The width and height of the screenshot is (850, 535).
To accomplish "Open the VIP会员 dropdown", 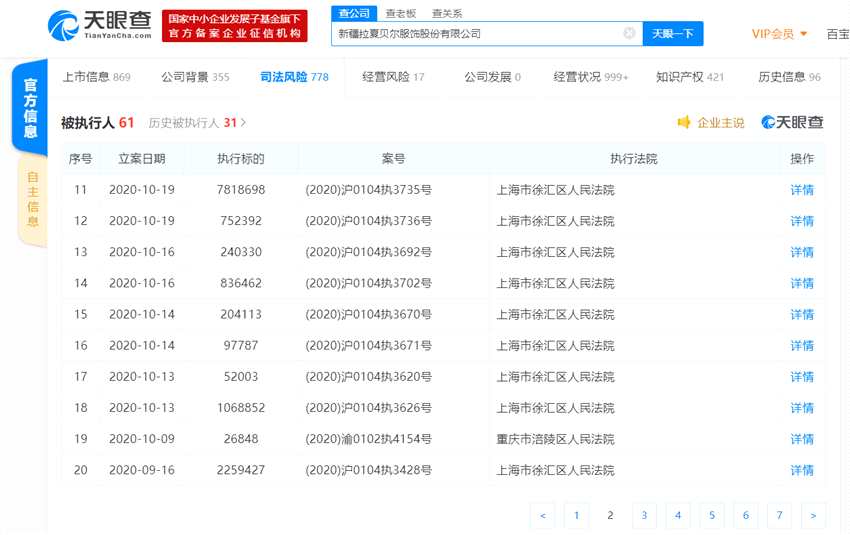I will click(x=780, y=34).
